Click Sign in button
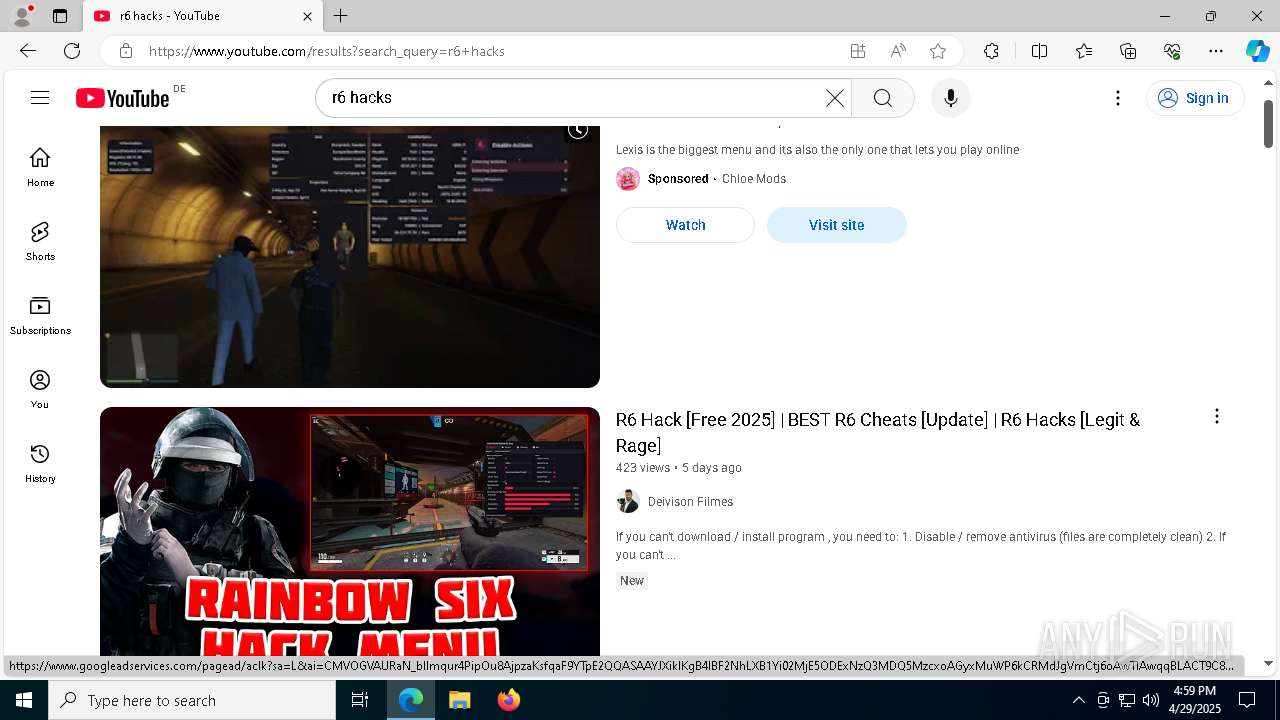The width and height of the screenshot is (1280, 720). tap(1195, 98)
